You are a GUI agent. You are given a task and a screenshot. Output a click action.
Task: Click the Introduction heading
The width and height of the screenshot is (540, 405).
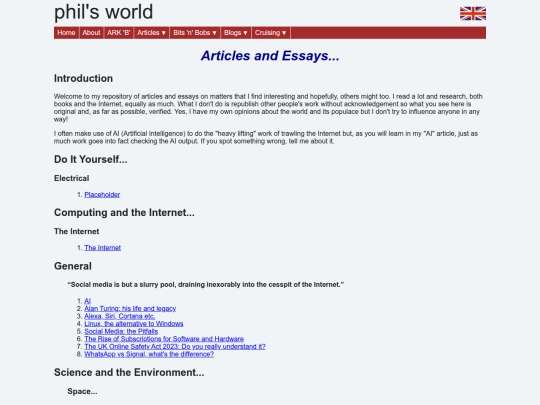(83, 78)
